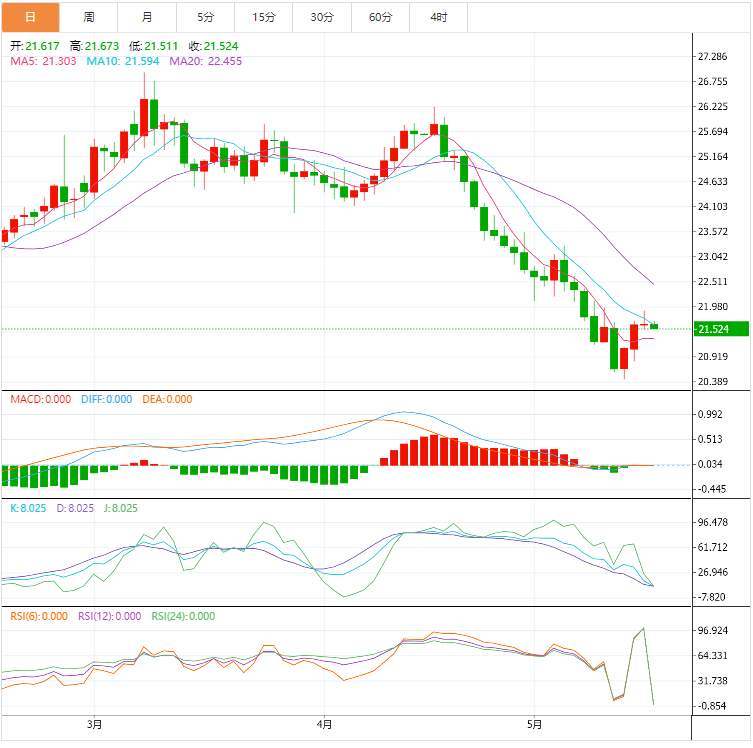
Task: Switch to the 月 monthly tab
Action: coord(147,17)
